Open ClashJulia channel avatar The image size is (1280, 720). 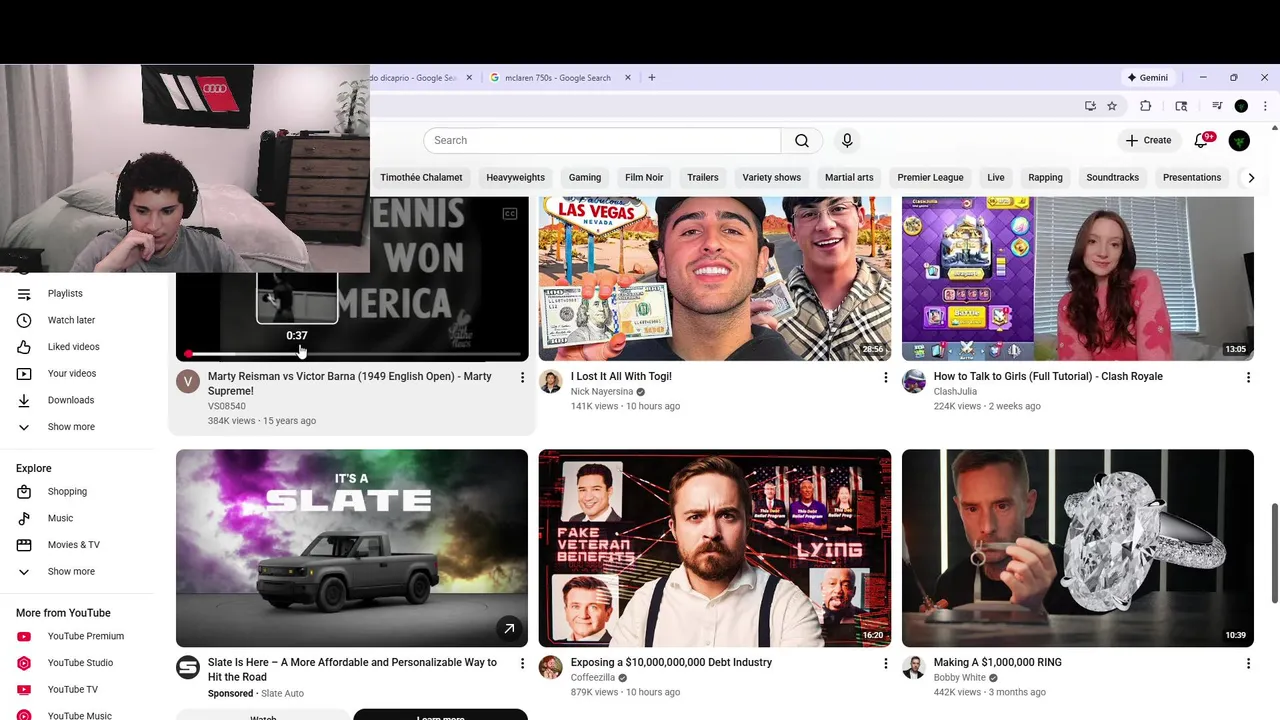(914, 381)
